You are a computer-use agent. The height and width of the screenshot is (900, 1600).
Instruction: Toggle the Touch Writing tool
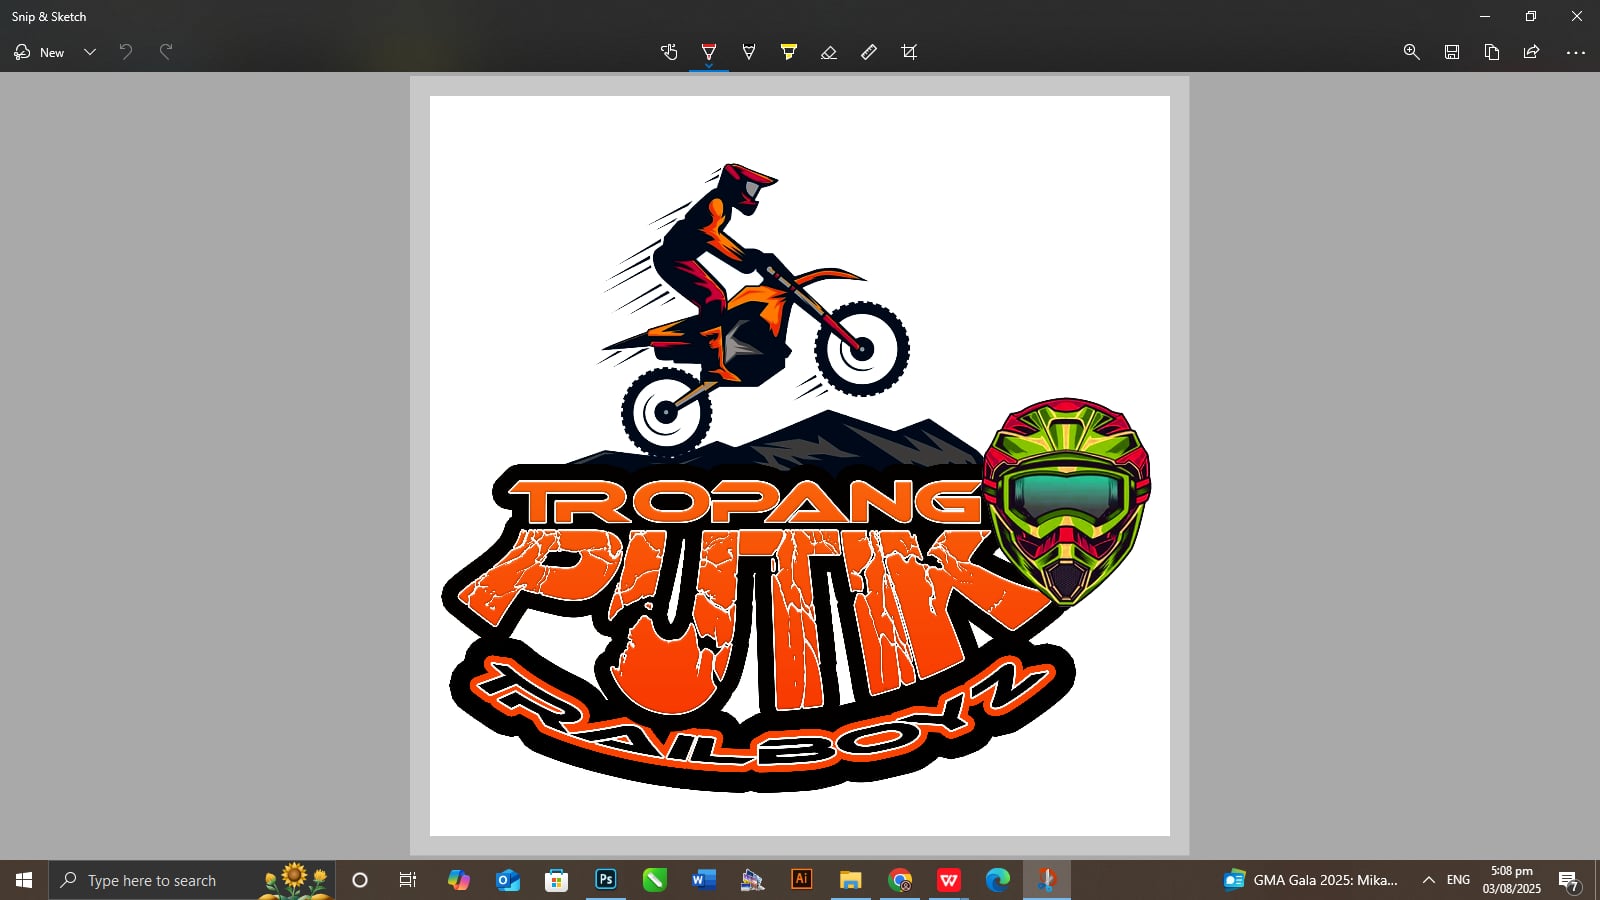[x=669, y=52]
